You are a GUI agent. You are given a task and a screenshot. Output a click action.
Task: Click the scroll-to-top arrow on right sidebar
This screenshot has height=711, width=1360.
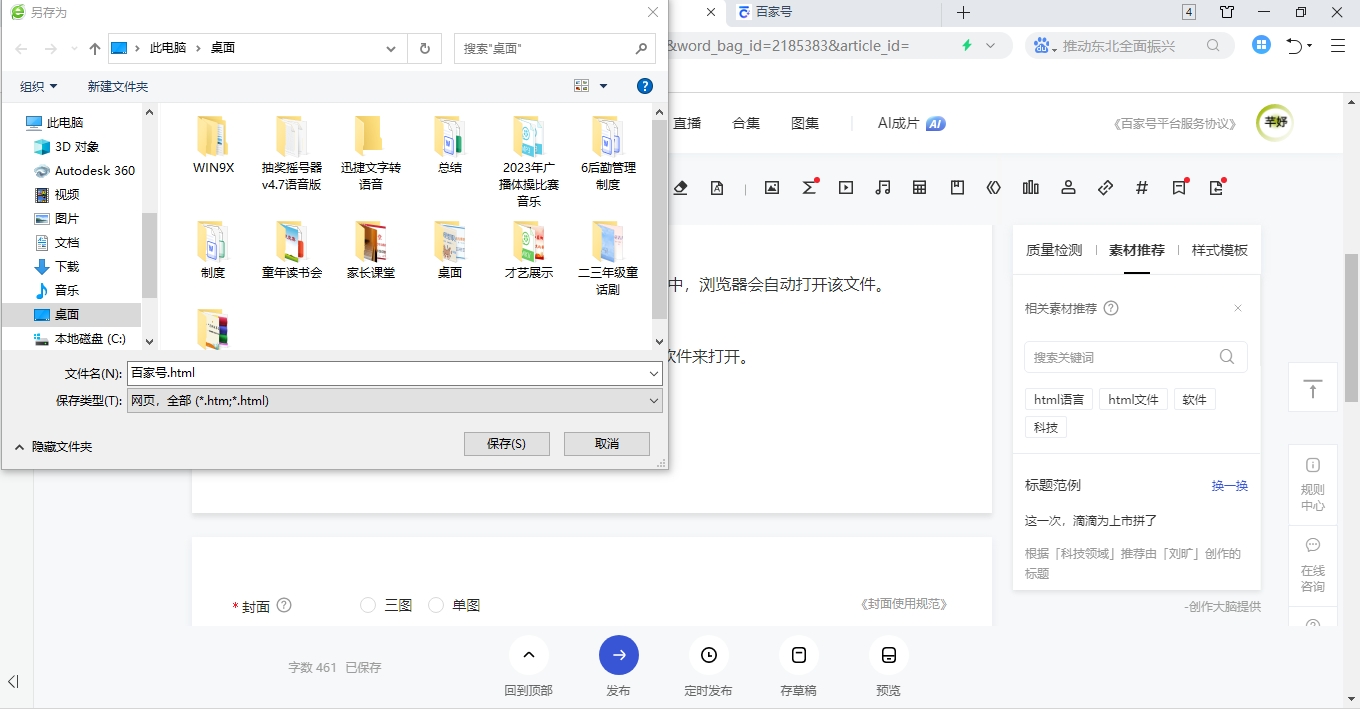coord(1313,389)
